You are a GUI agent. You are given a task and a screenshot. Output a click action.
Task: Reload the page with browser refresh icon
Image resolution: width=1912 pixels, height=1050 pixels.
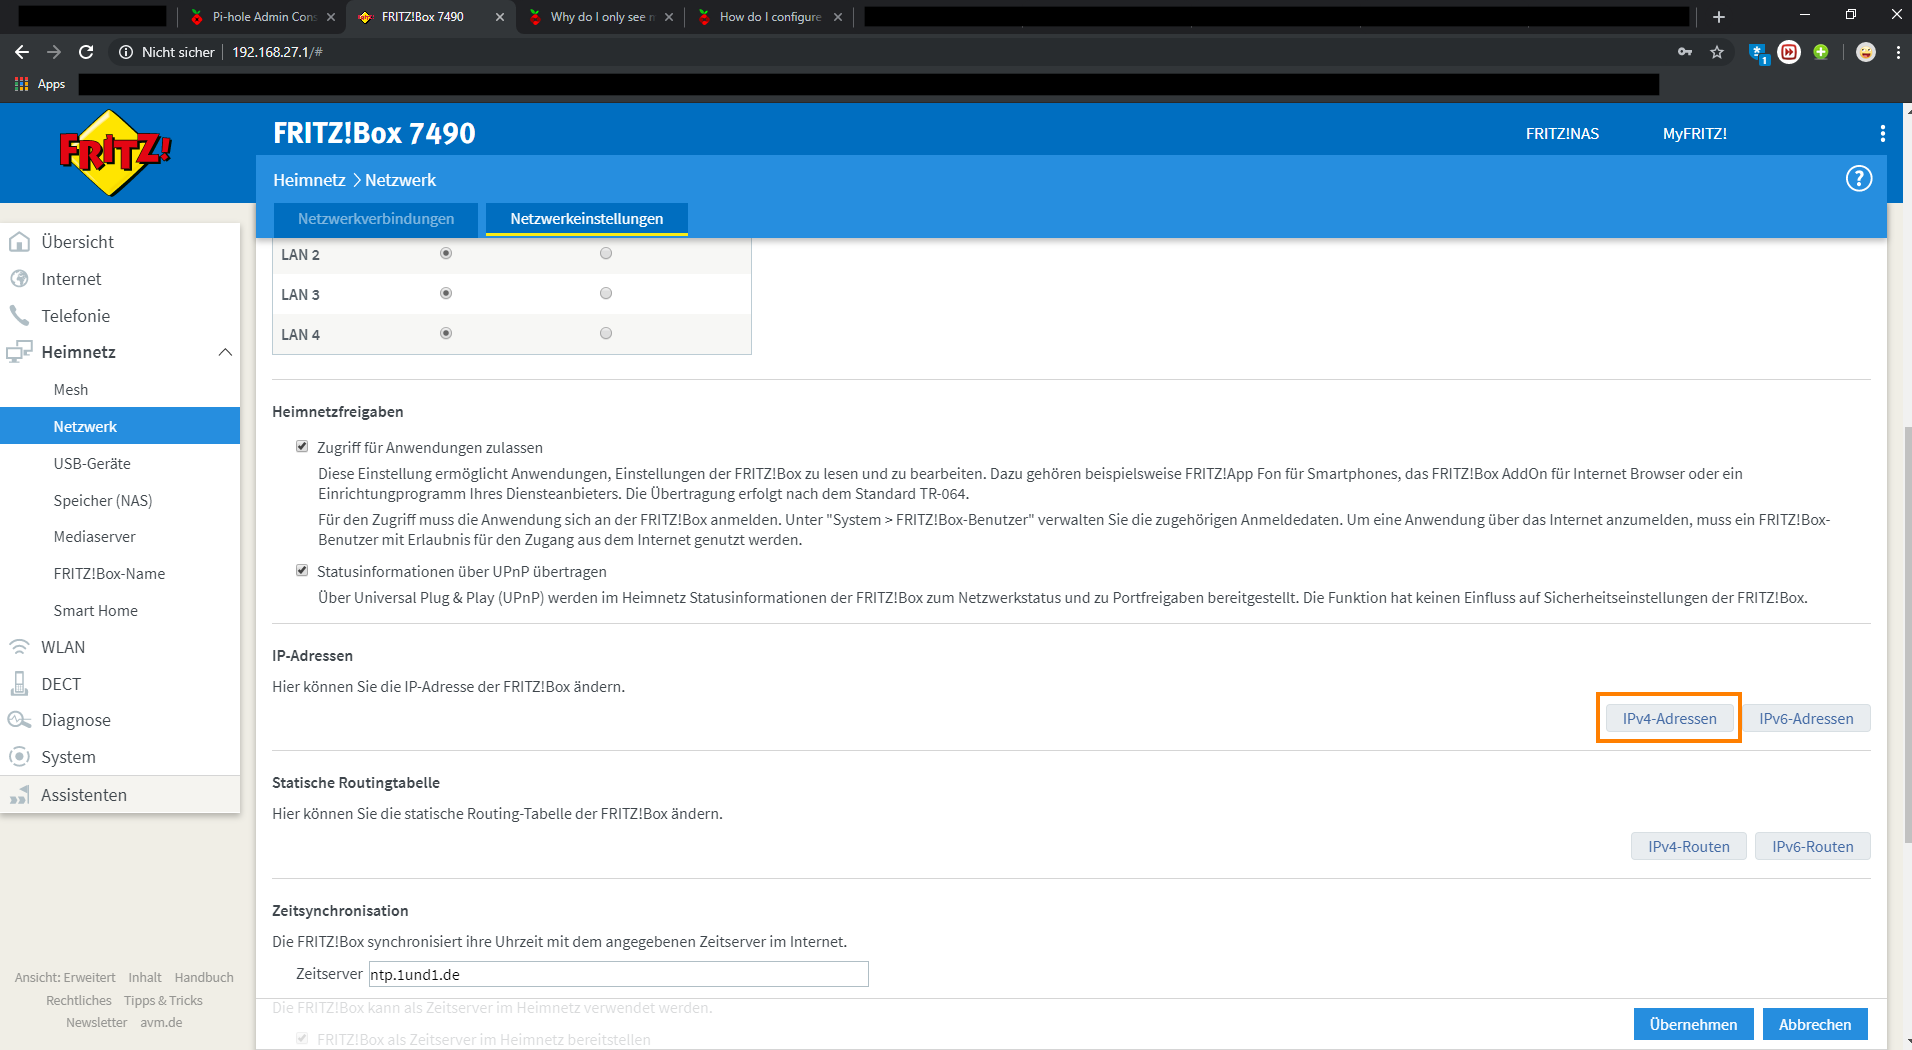point(86,52)
